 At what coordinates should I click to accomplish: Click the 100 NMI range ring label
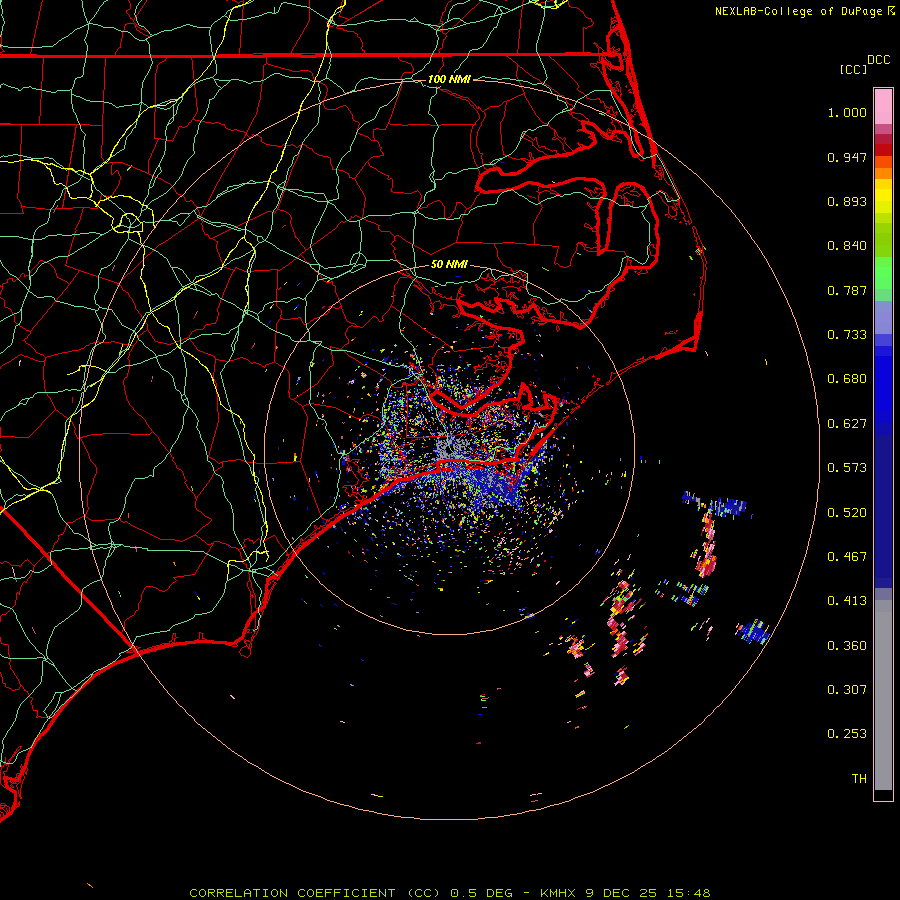pyautogui.click(x=449, y=79)
